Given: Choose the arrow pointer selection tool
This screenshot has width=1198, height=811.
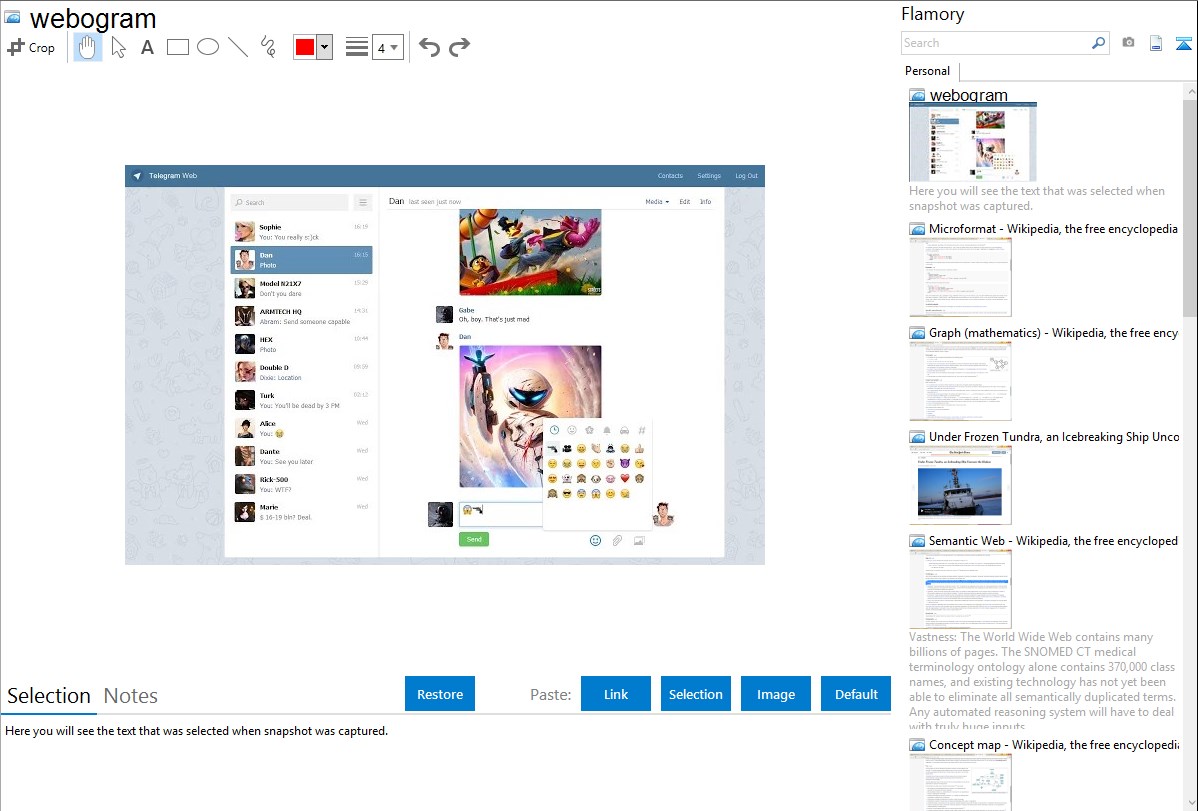Looking at the screenshot, I should pos(118,47).
